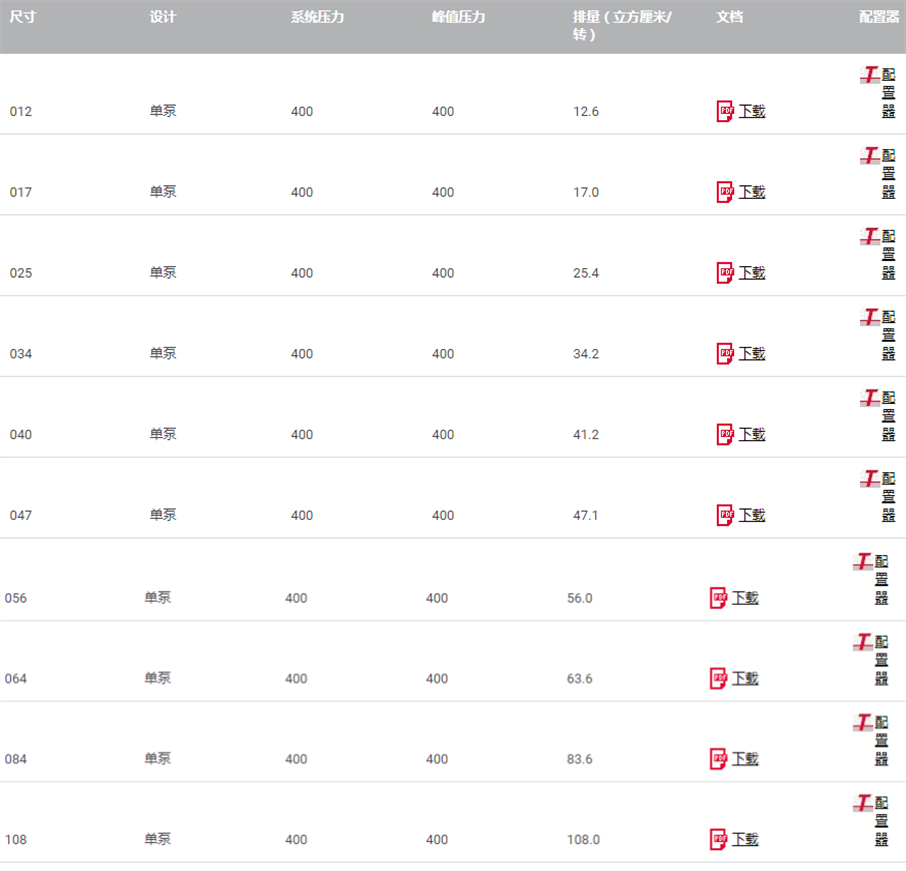Open the configurator icon for size 017
This screenshot has width=906, height=871.
(870, 156)
